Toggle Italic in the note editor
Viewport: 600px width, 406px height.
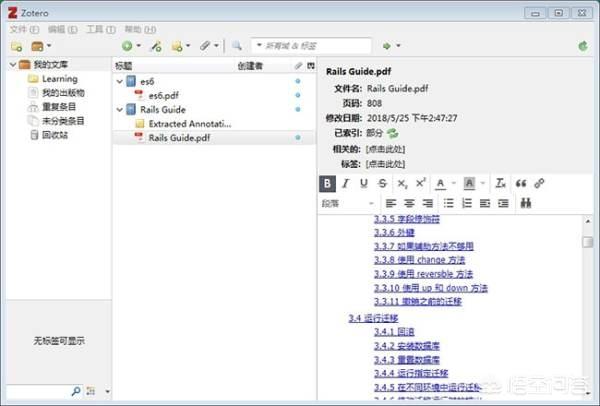tap(346, 184)
